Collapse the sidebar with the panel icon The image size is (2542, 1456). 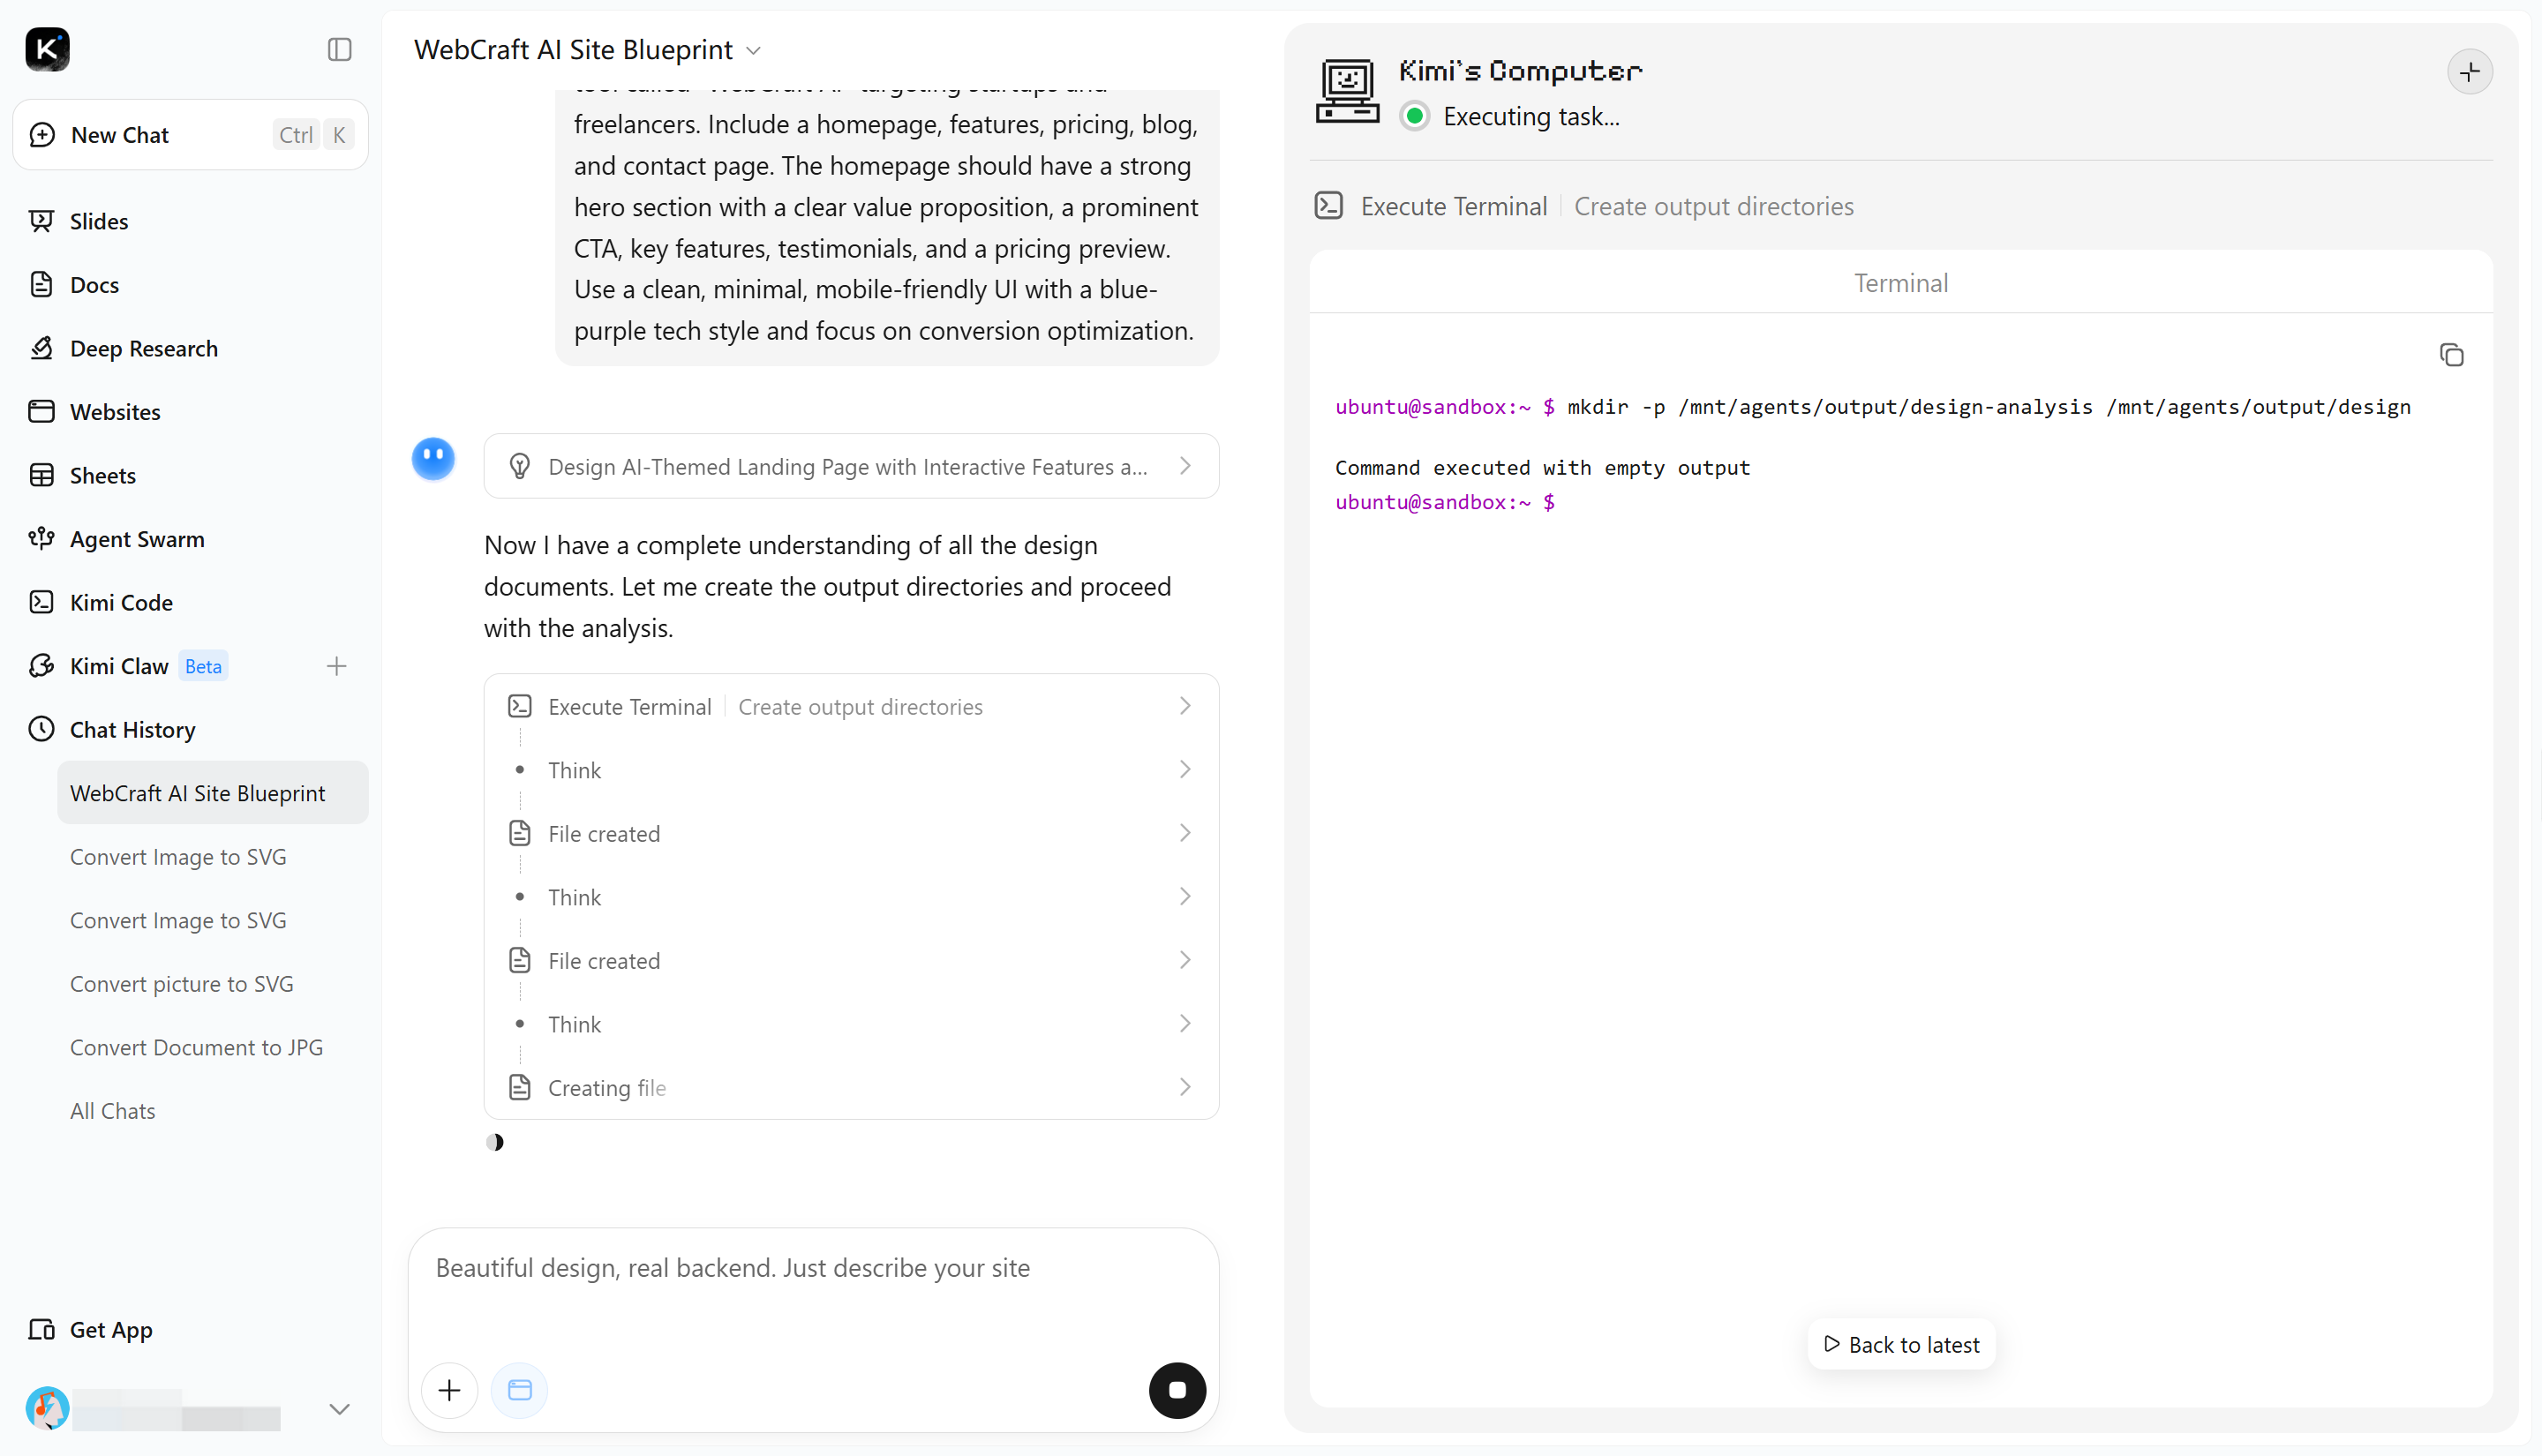pyautogui.click(x=339, y=49)
